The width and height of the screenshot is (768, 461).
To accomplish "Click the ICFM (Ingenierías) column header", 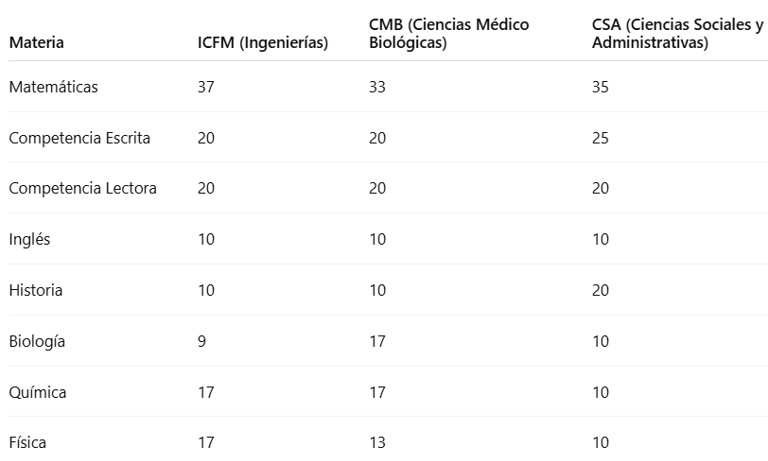I will point(263,45).
